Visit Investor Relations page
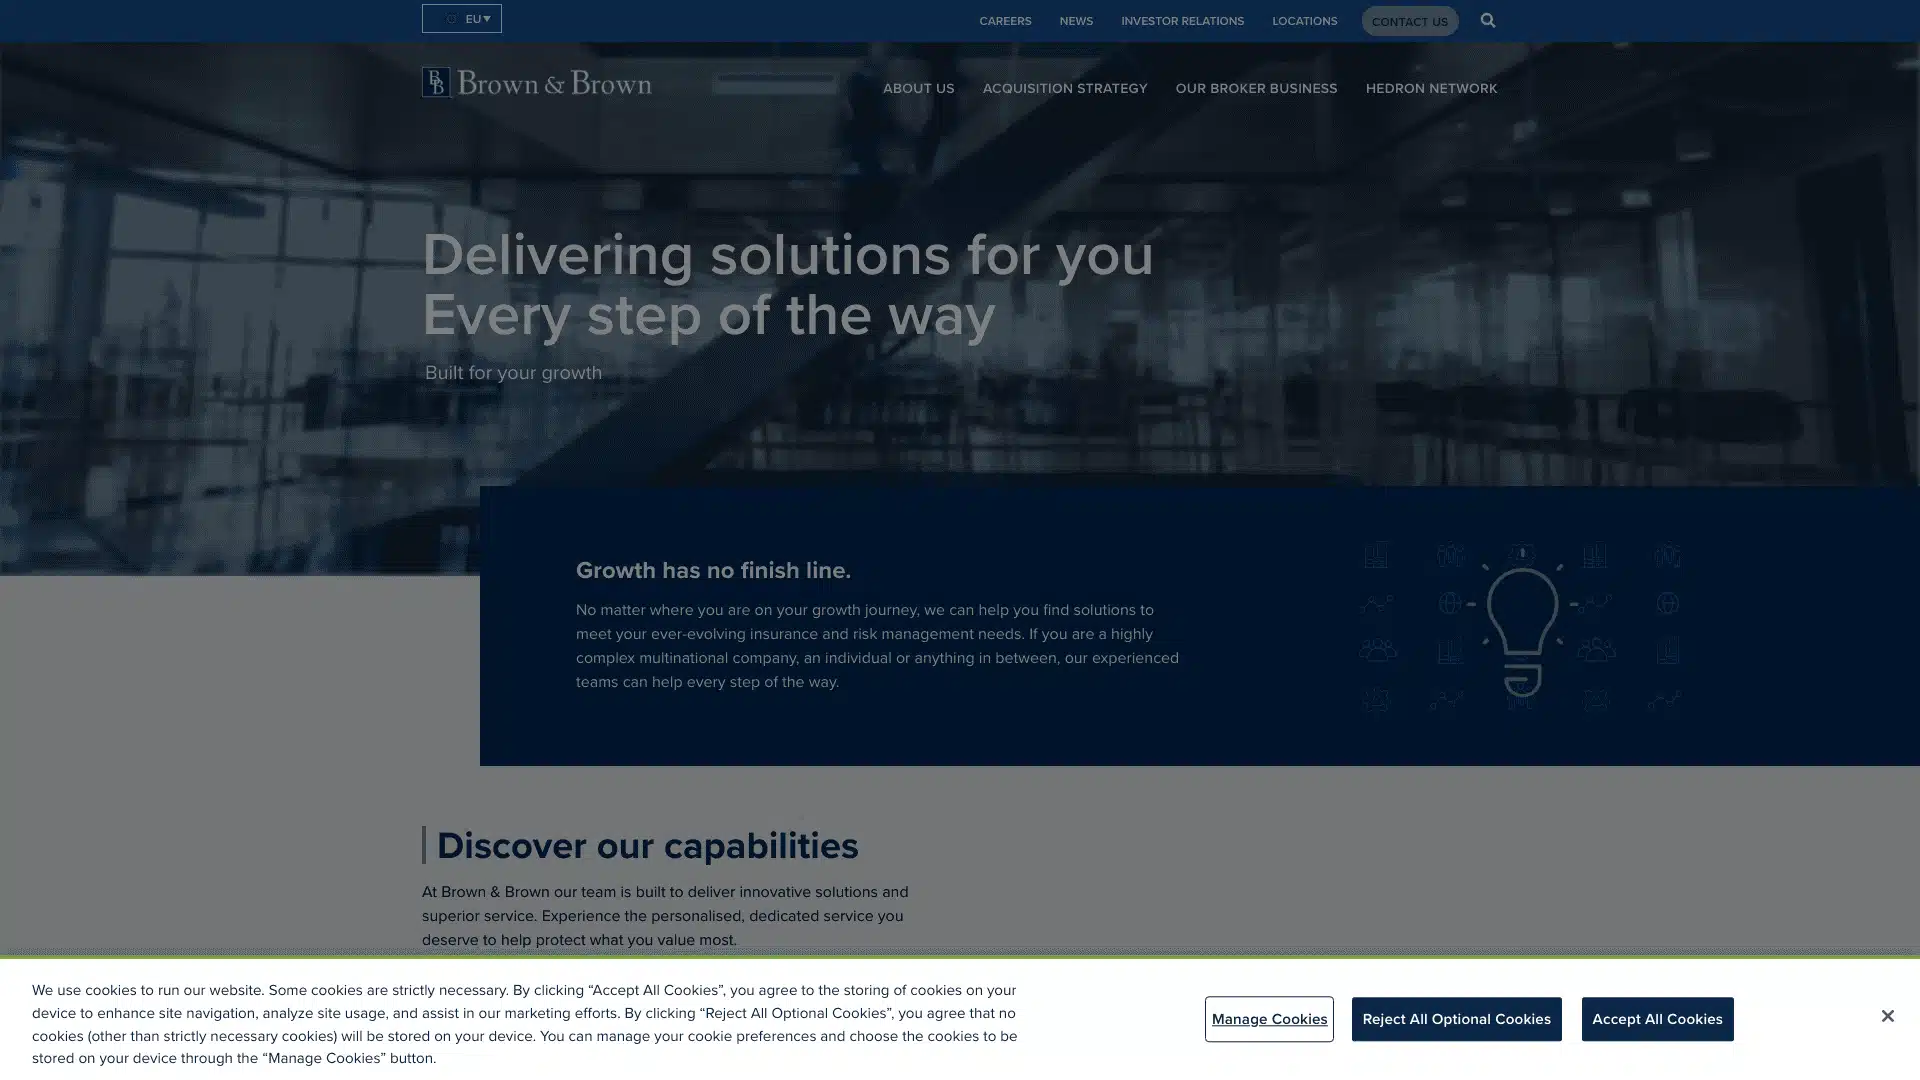Viewport: 1920px width, 1080px height. click(1181, 21)
